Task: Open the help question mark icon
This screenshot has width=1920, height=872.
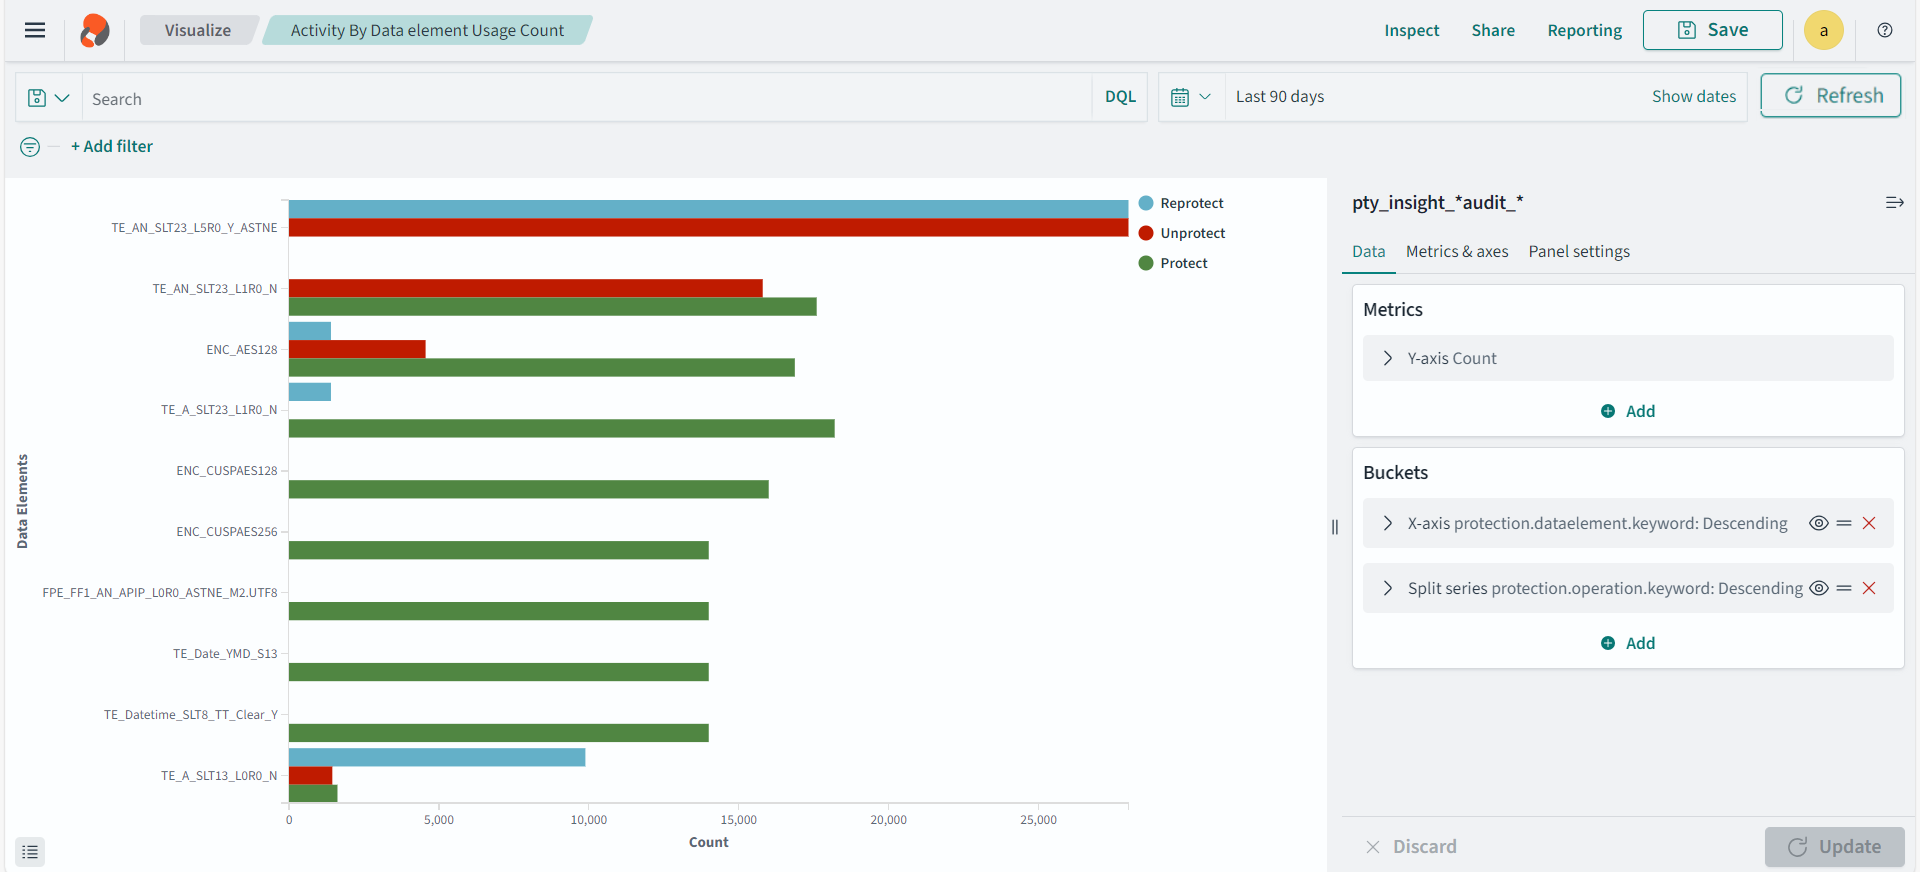Action: 1884,30
